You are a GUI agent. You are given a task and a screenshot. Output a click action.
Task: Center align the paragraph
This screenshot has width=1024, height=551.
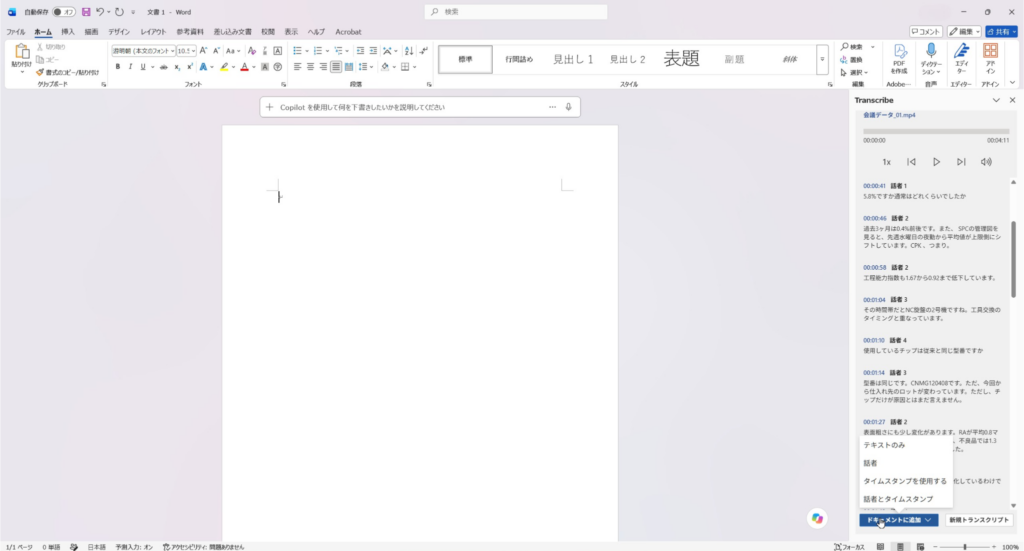[x=310, y=67]
